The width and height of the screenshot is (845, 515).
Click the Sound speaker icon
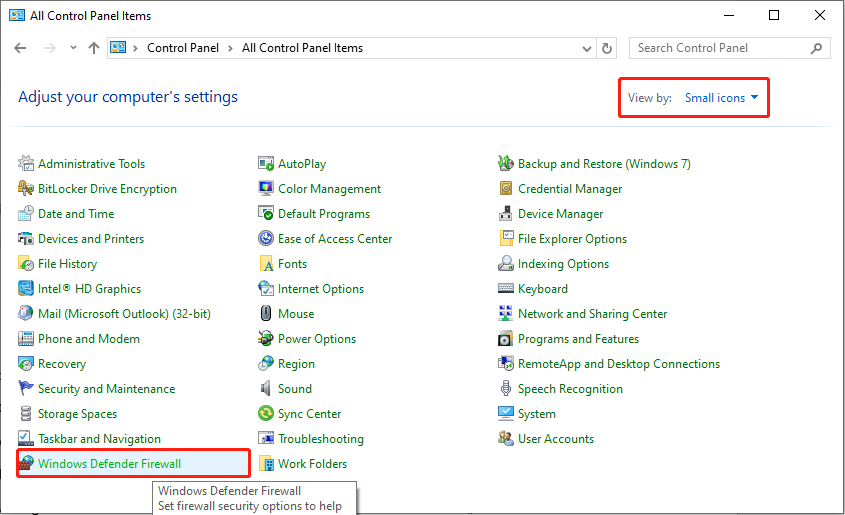click(x=266, y=388)
